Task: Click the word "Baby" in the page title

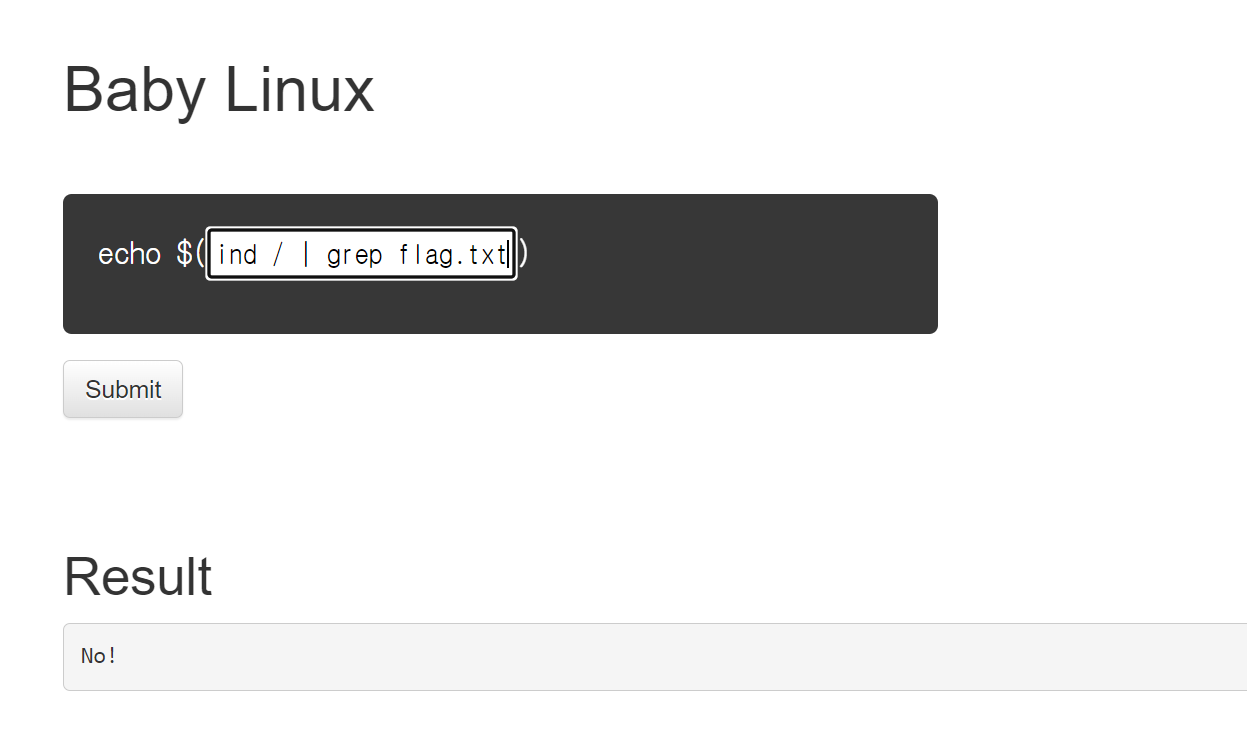Action: coord(134,90)
